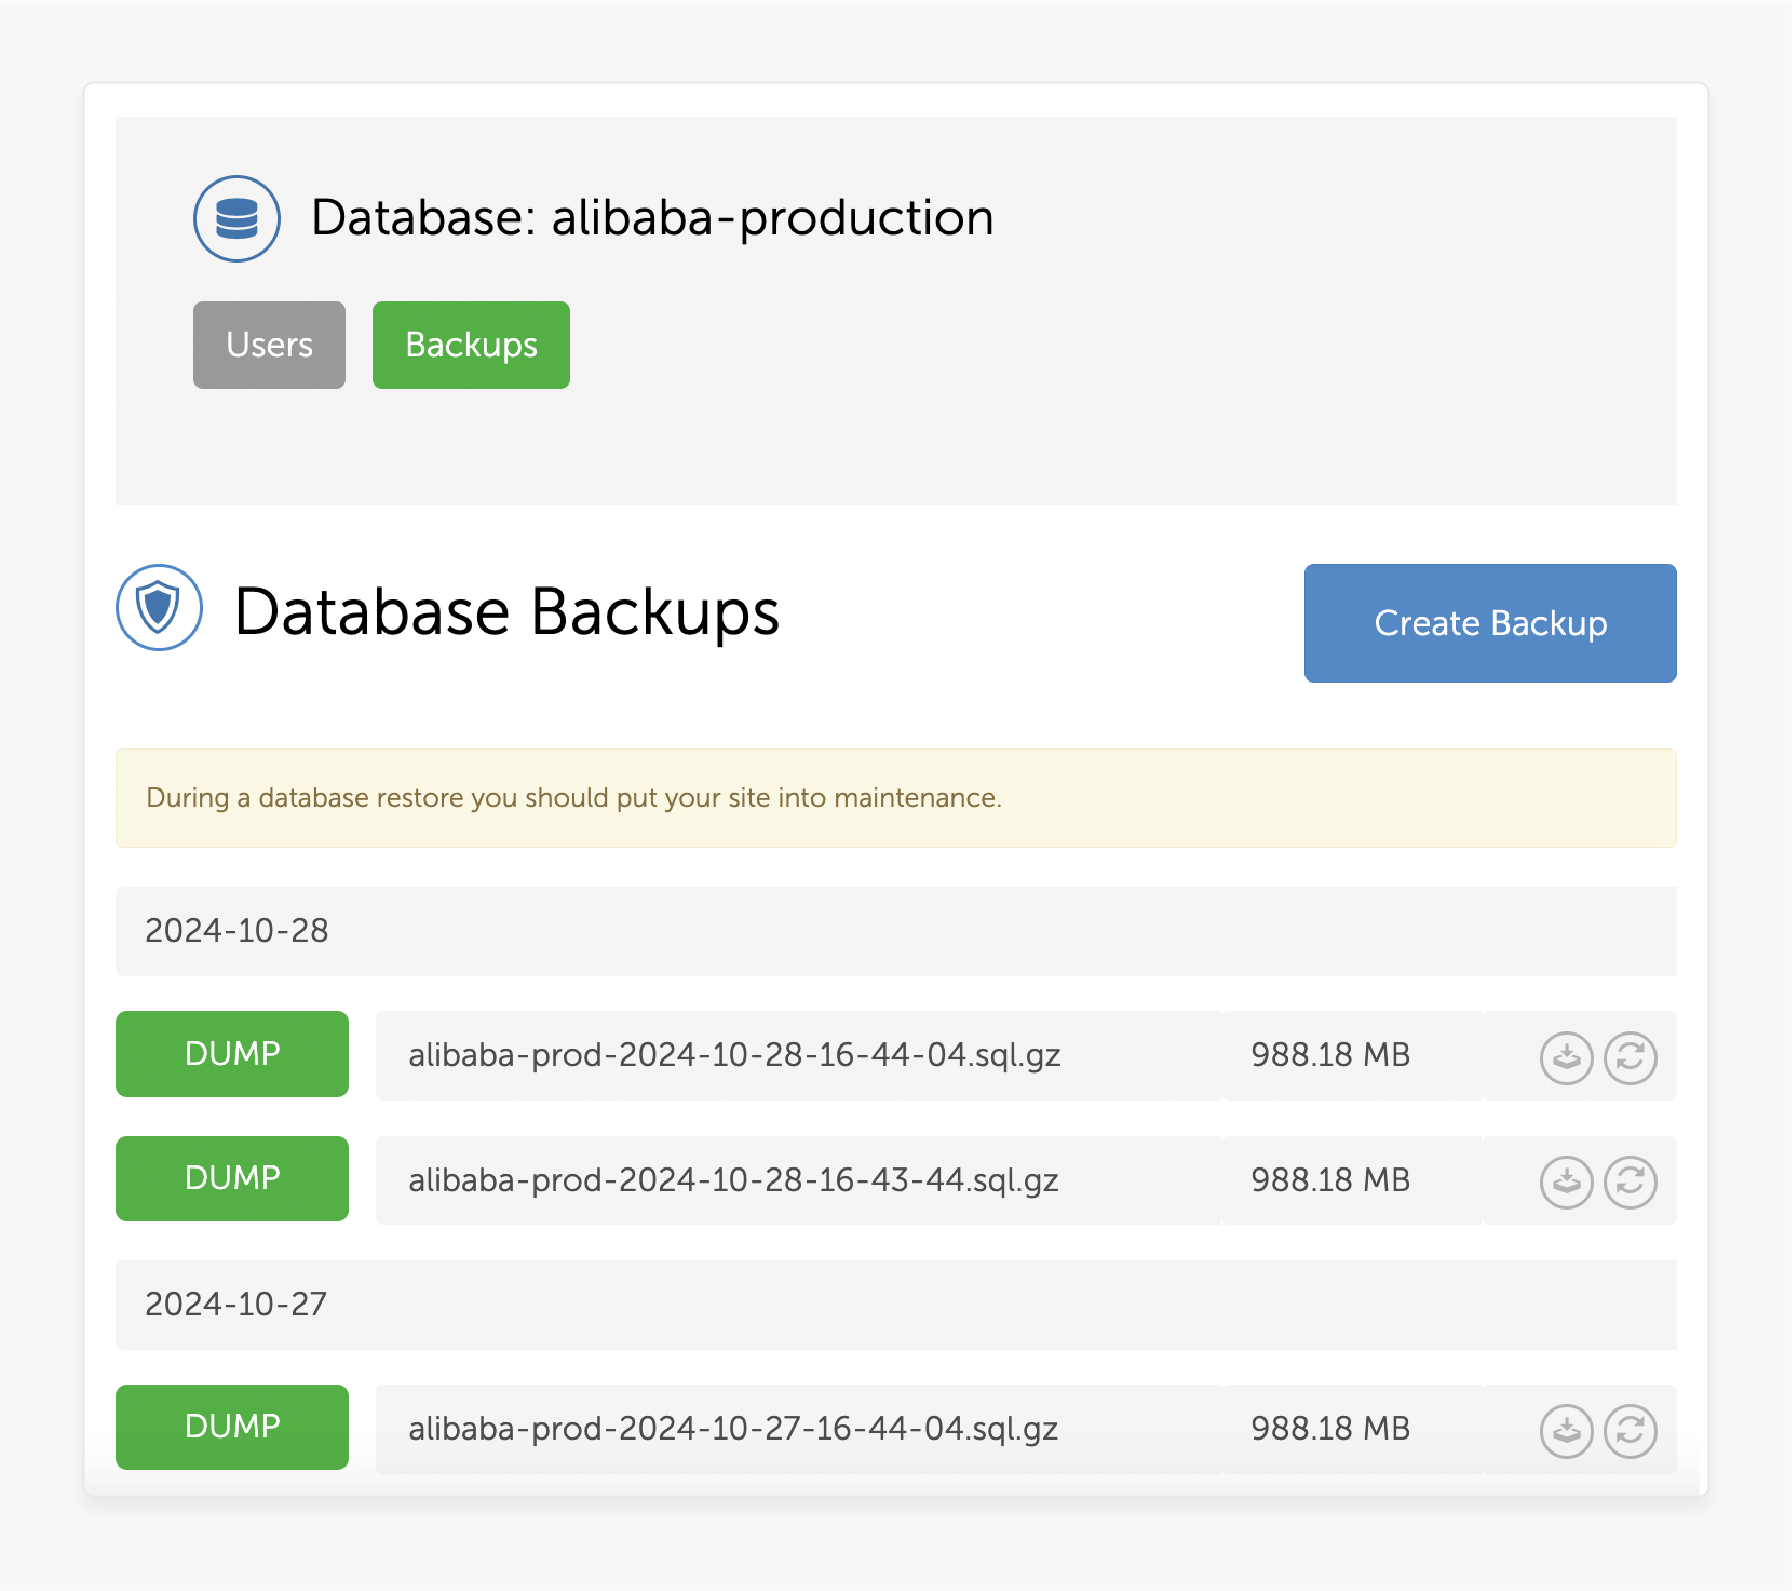
Task: Open the Users tab
Action: tap(269, 345)
